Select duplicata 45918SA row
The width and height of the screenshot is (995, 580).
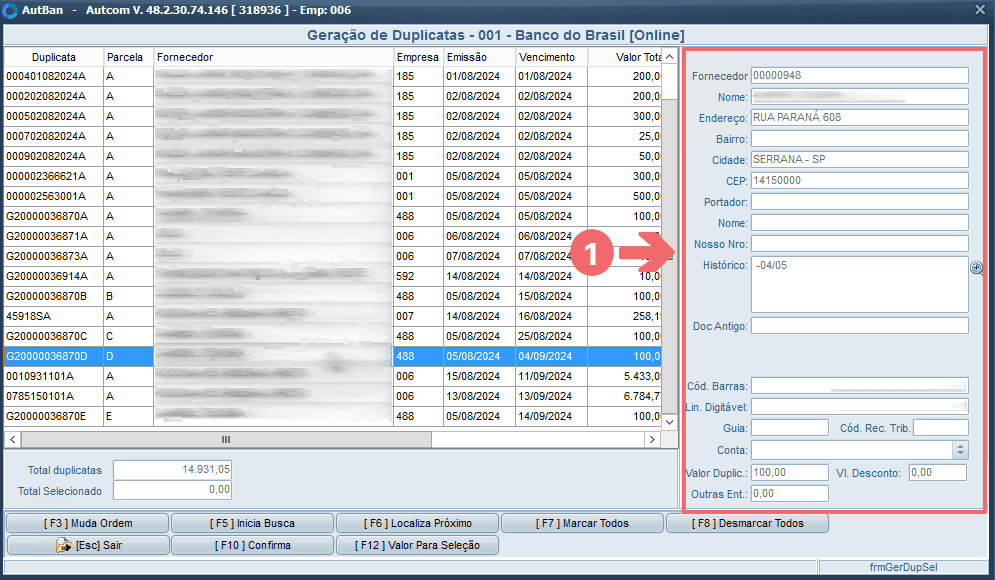click(x=333, y=316)
